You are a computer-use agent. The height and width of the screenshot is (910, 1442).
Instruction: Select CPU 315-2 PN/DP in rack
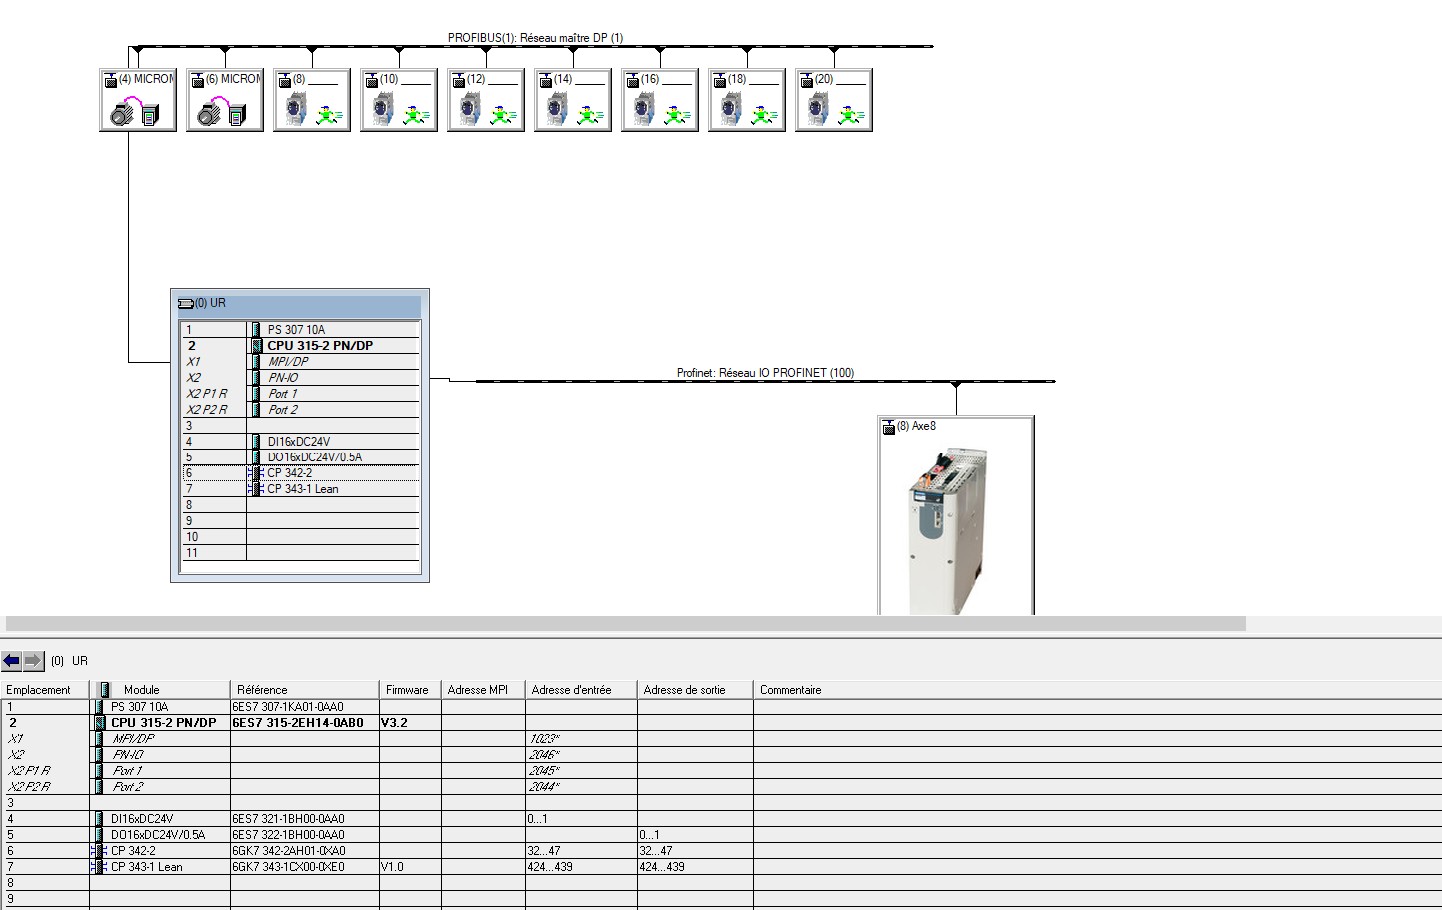319,346
